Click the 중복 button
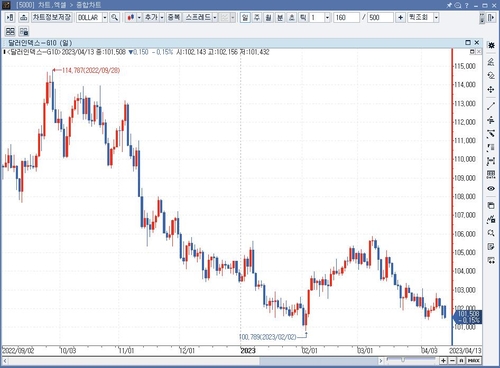Image resolution: width=500 pixels, height=368 pixels. pos(174,17)
